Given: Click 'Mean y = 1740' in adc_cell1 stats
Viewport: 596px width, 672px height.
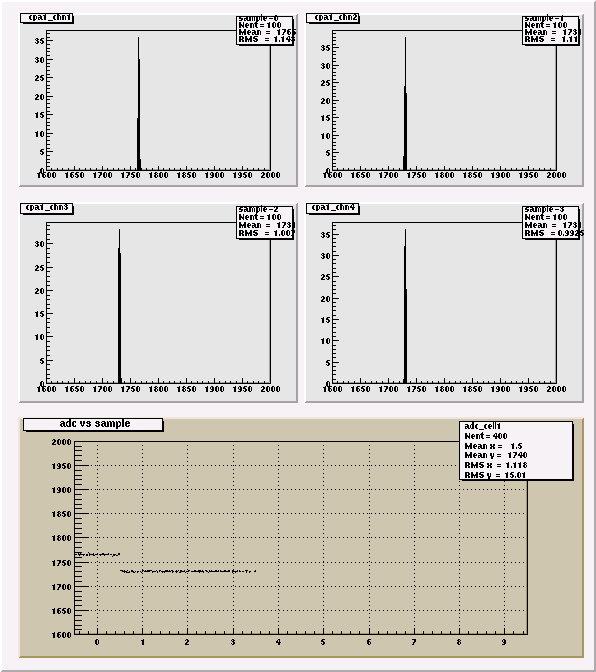Looking at the screenshot, I should [x=496, y=455].
